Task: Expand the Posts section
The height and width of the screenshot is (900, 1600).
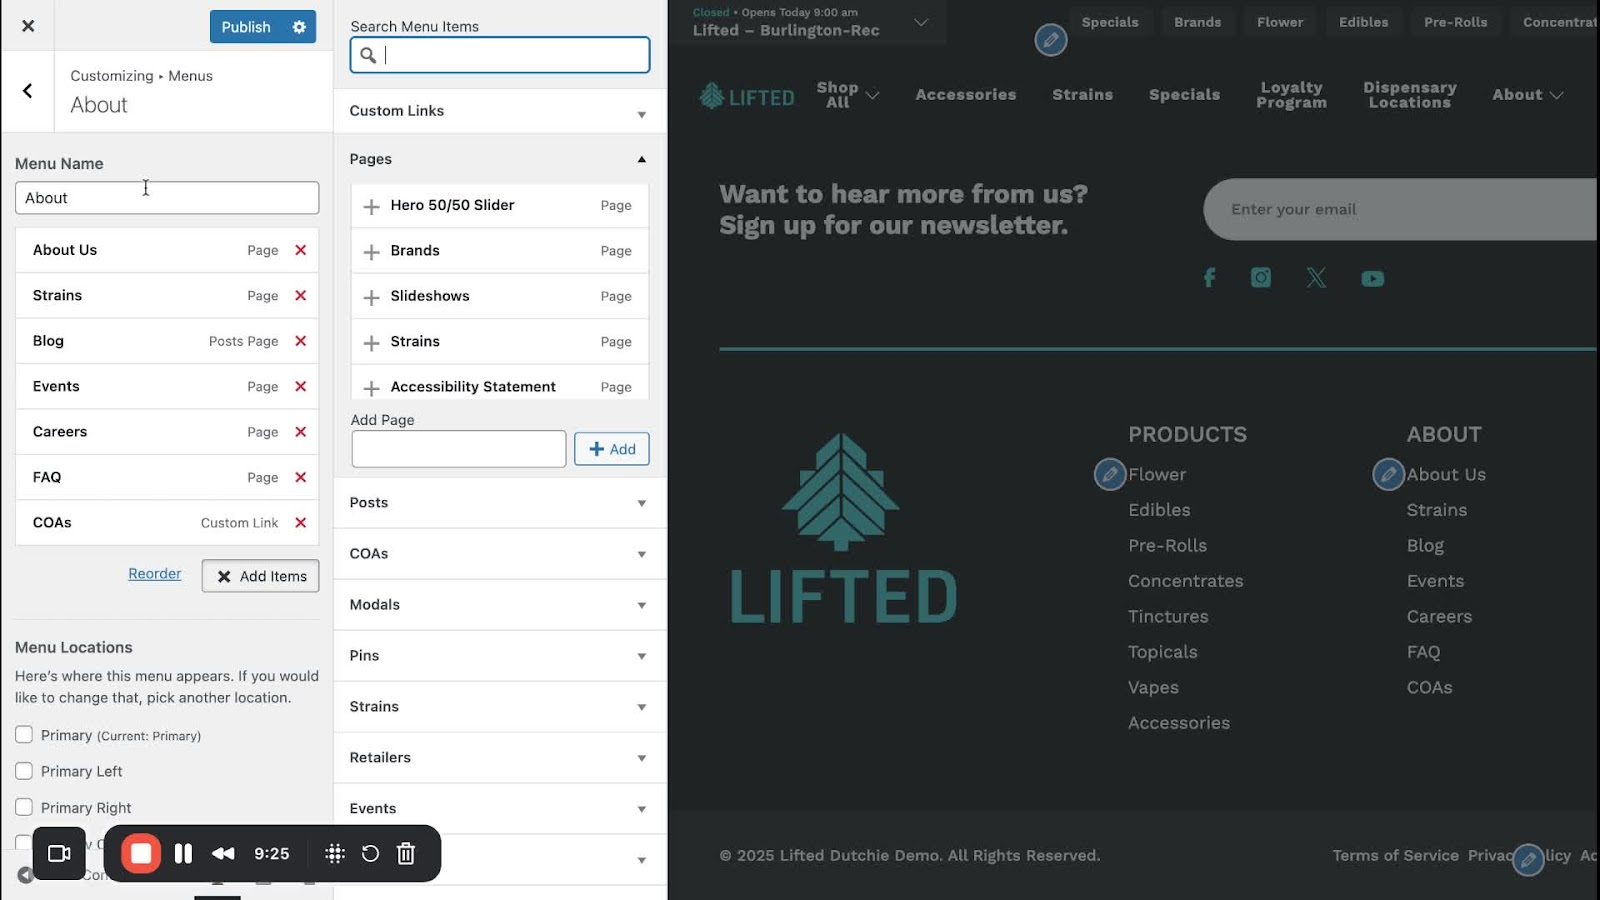Action: pyautogui.click(x=500, y=503)
